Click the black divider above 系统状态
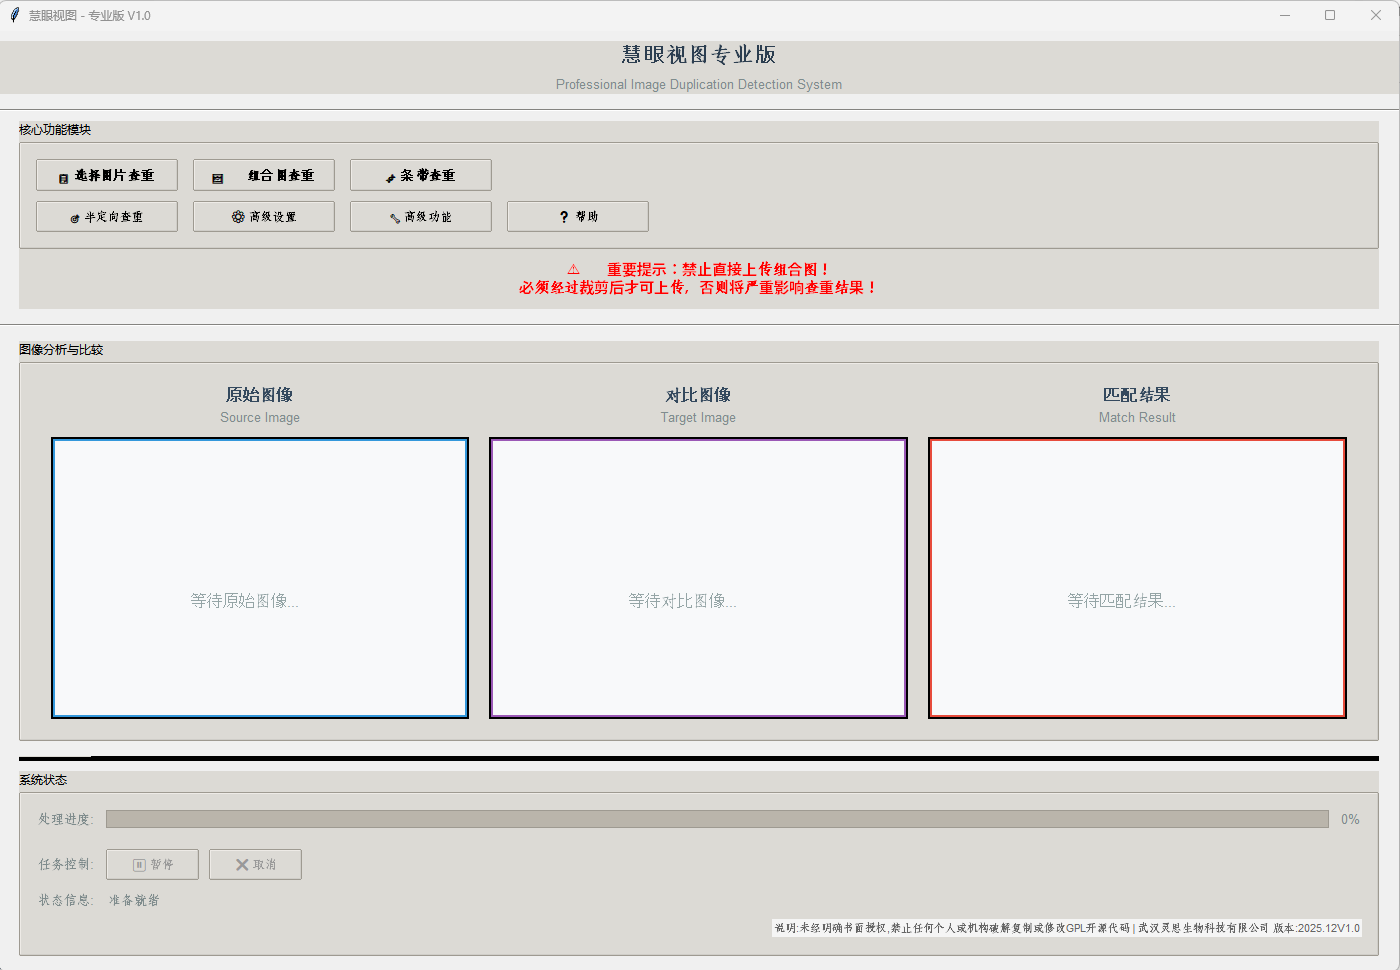1400x970 pixels. click(x=698, y=758)
